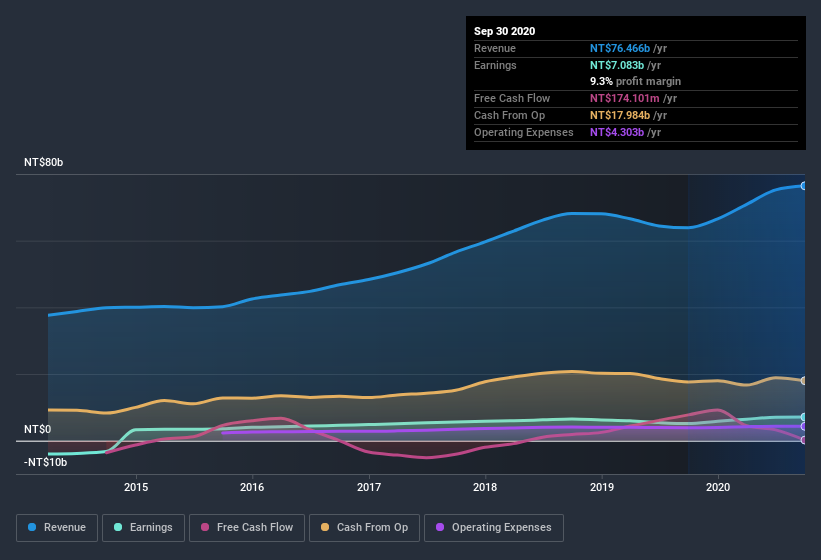This screenshot has width=821, height=560.
Task: Click the pink Free Cash Flow endpoint marker
Action: pyautogui.click(x=804, y=440)
